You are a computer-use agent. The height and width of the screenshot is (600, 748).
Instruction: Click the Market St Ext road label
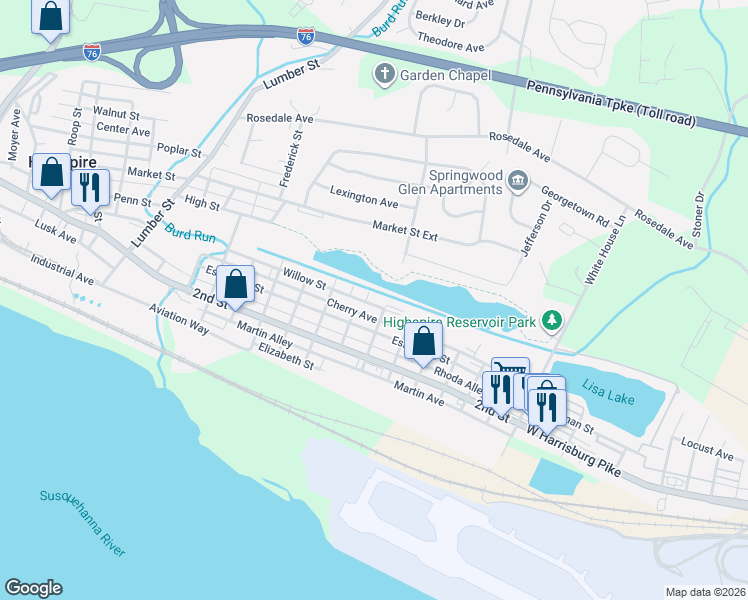[405, 231]
